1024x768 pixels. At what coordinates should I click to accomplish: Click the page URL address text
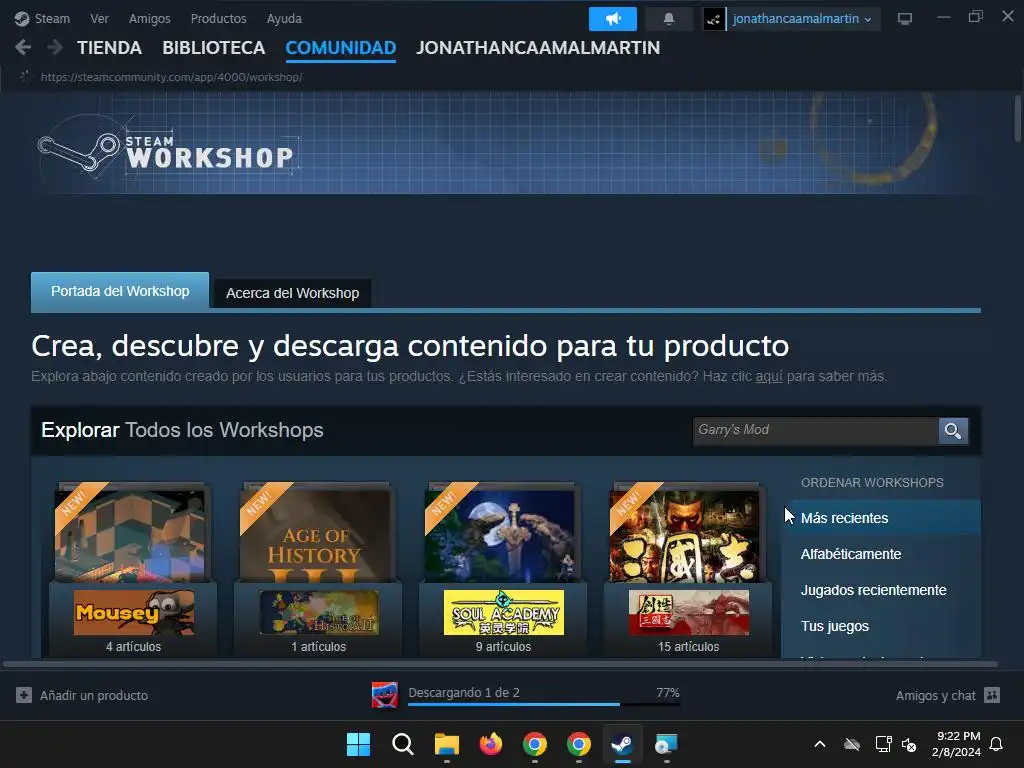tap(171, 77)
